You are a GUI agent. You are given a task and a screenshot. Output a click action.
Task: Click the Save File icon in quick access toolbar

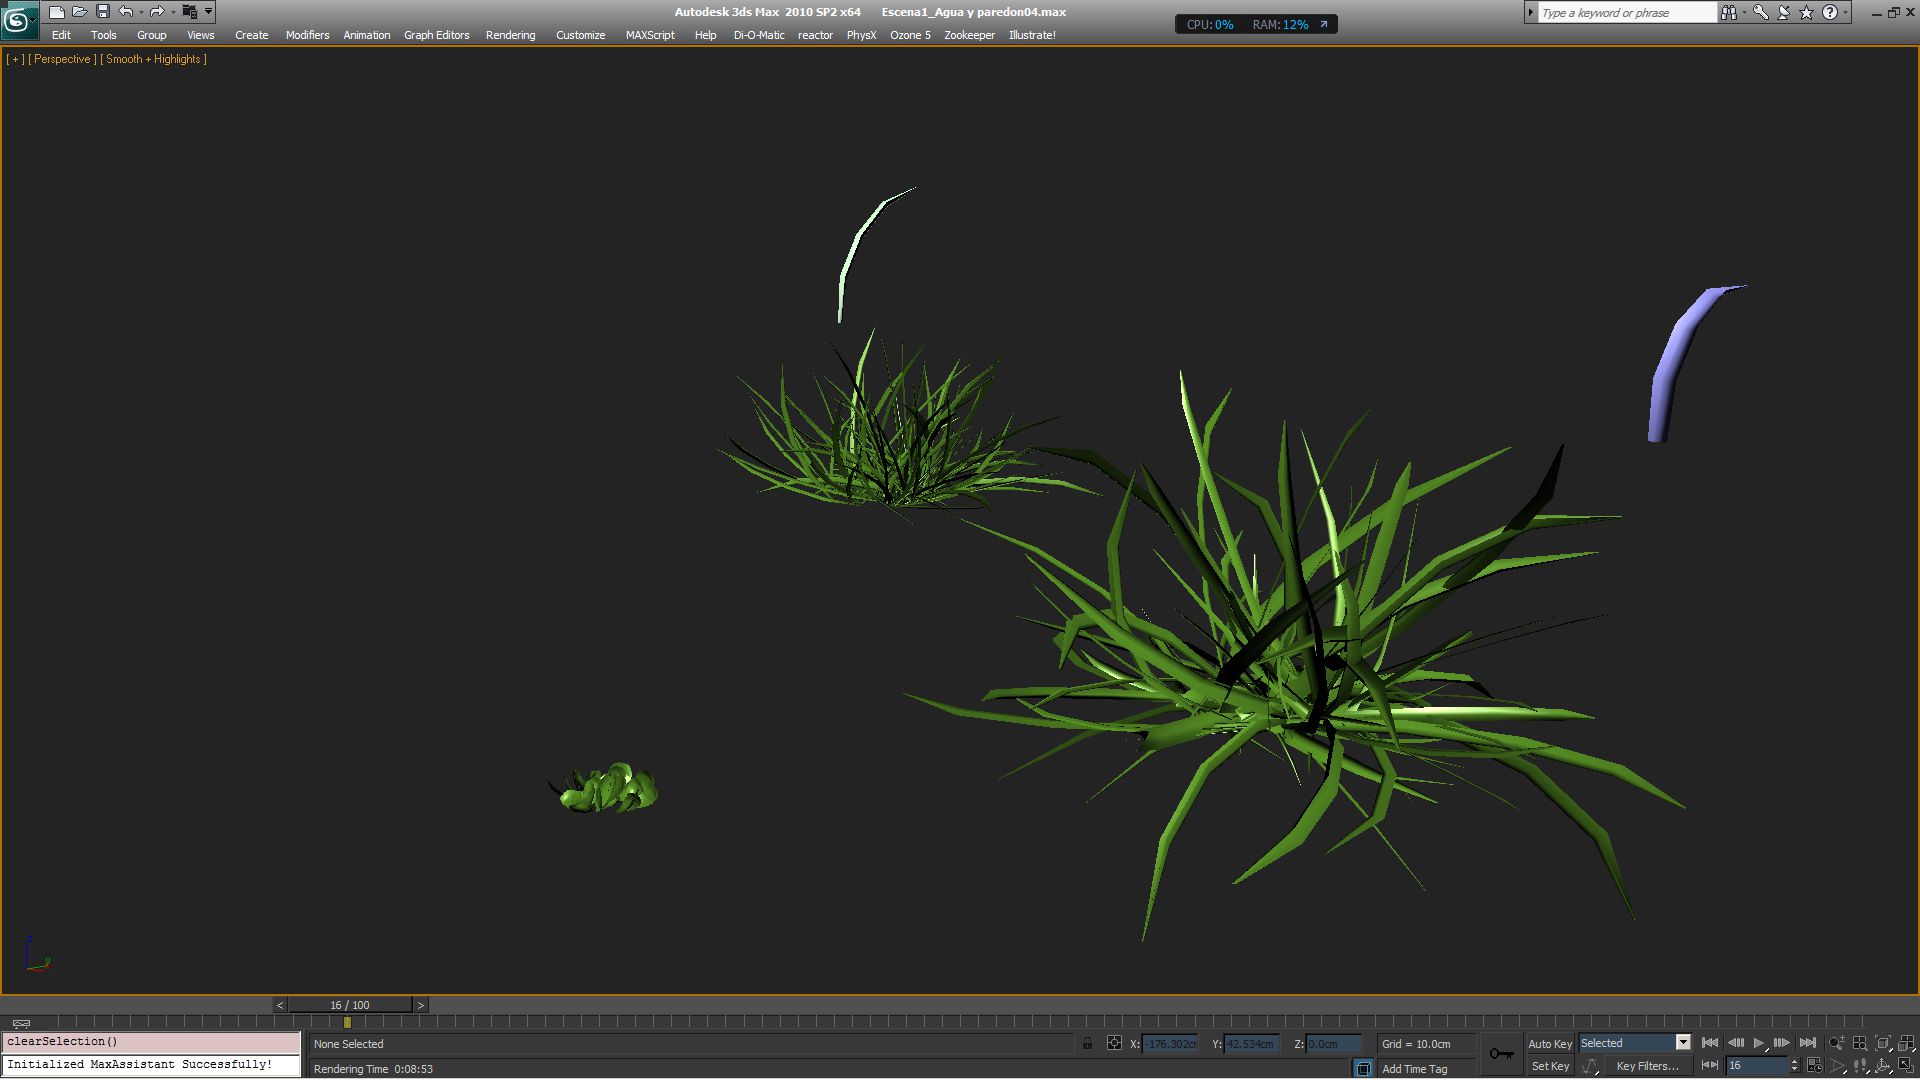point(103,12)
